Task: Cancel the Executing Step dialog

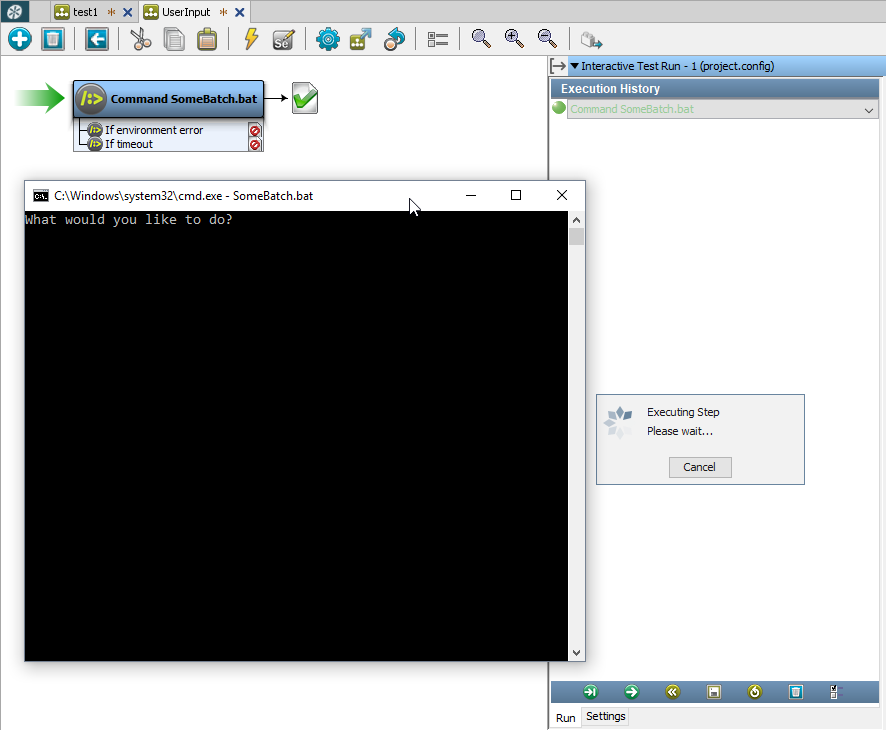Action: click(x=700, y=467)
